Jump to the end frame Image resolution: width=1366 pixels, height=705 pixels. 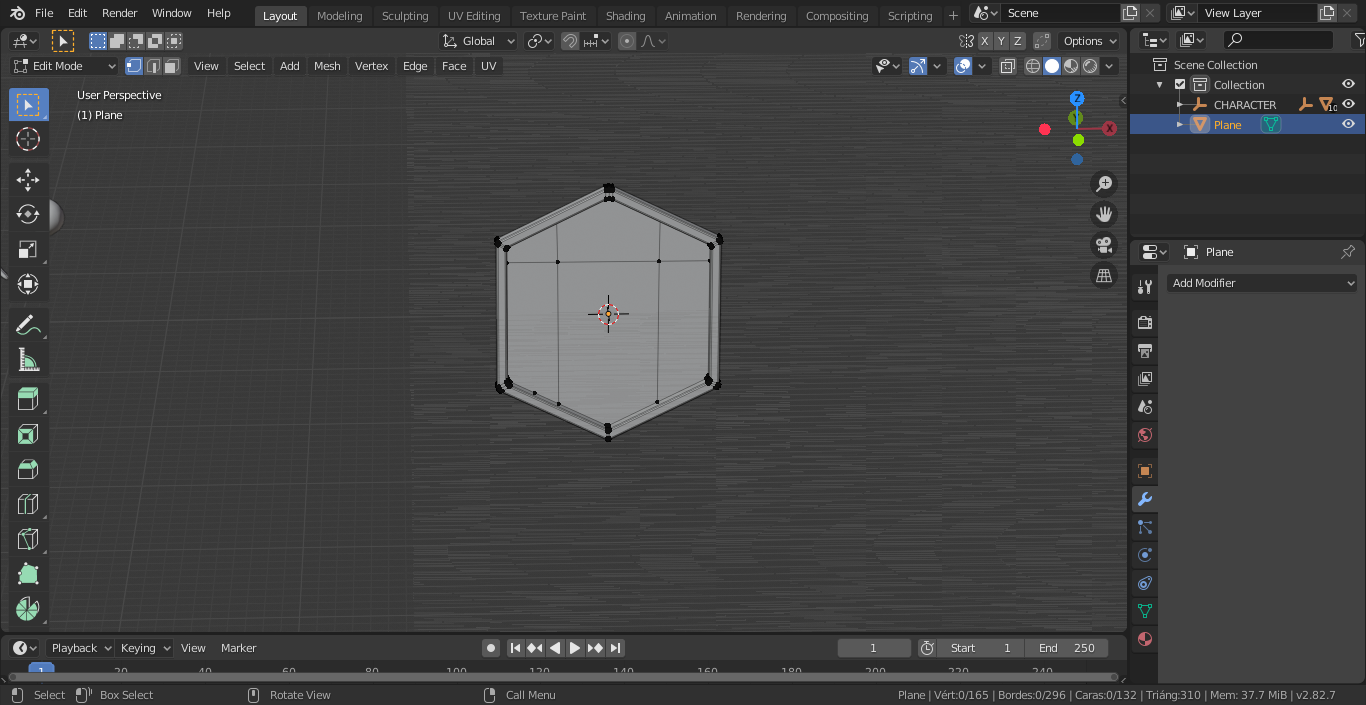[x=616, y=648]
